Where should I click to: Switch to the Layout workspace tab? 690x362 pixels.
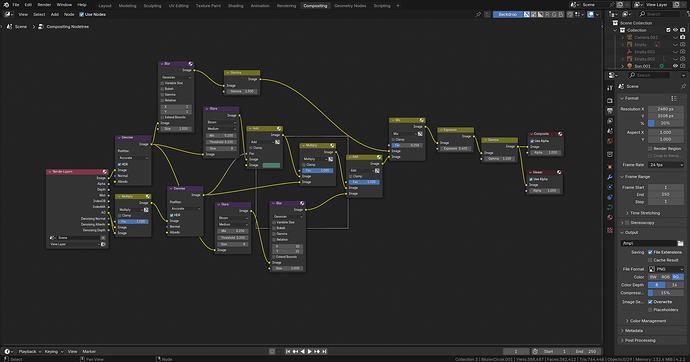105,6
